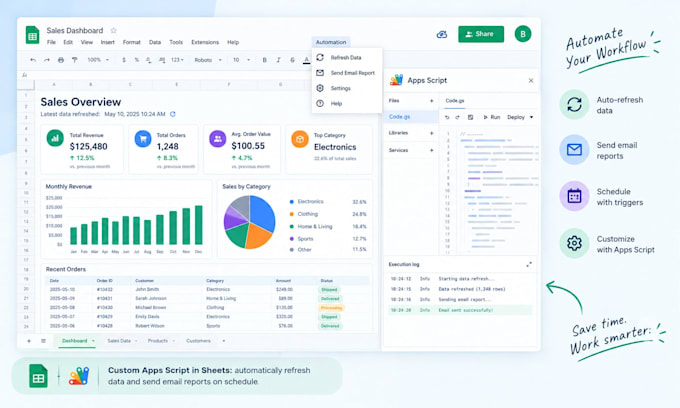
Task: Run the Apps Script code
Action: [492, 117]
